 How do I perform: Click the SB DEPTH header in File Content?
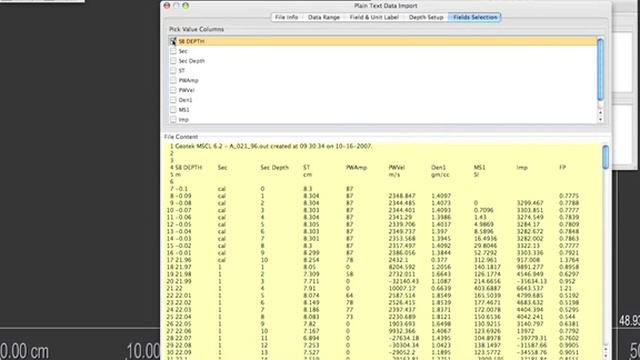189,168
